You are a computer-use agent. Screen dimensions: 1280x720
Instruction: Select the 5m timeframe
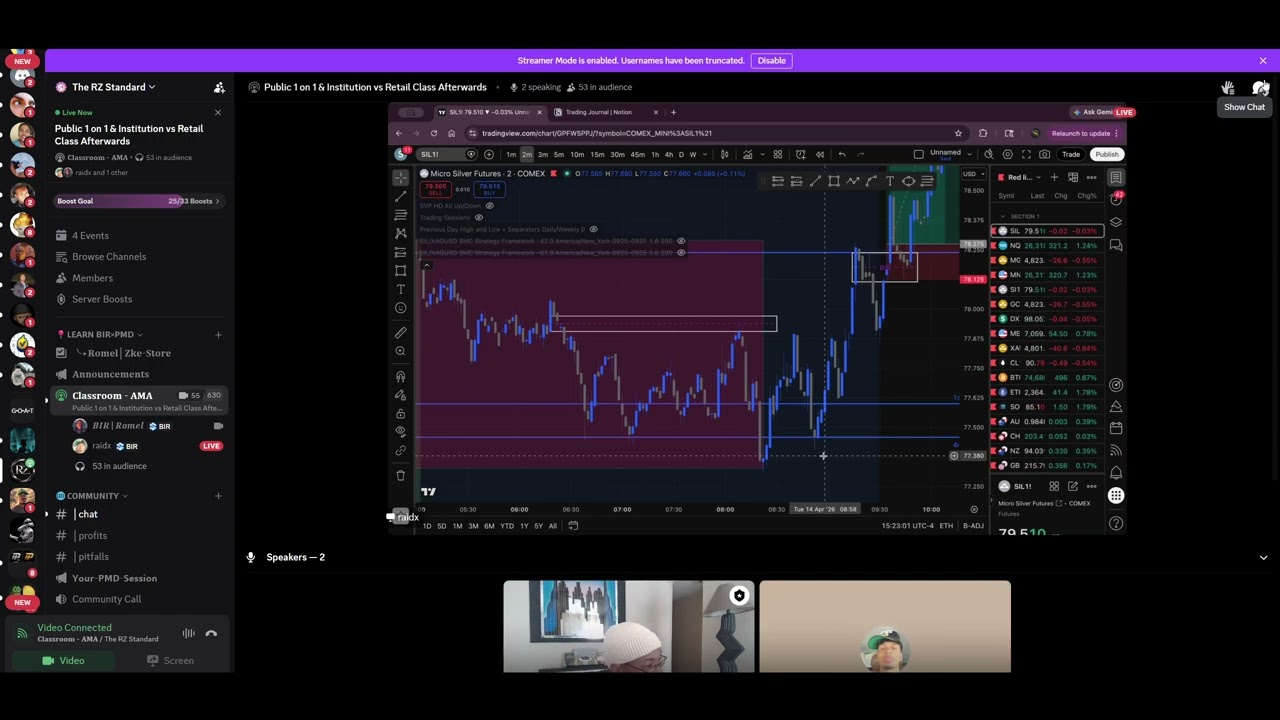[560, 154]
